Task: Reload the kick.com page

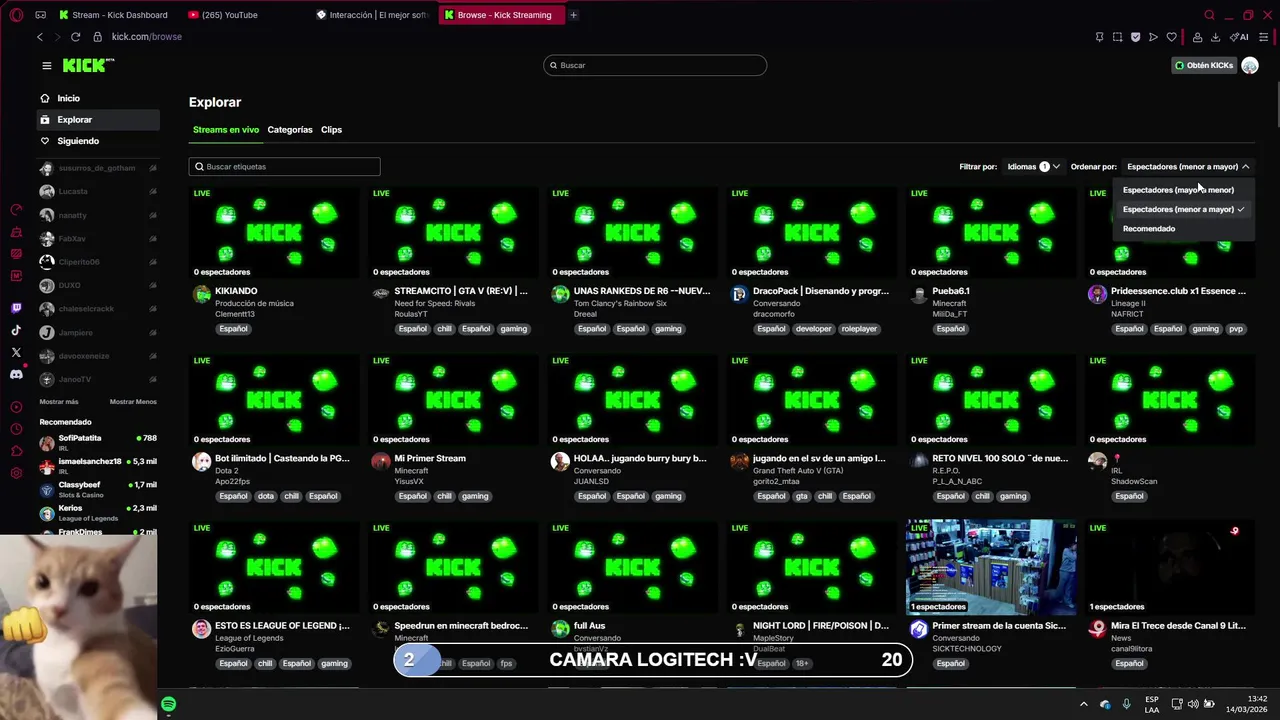Action: click(x=75, y=37)
